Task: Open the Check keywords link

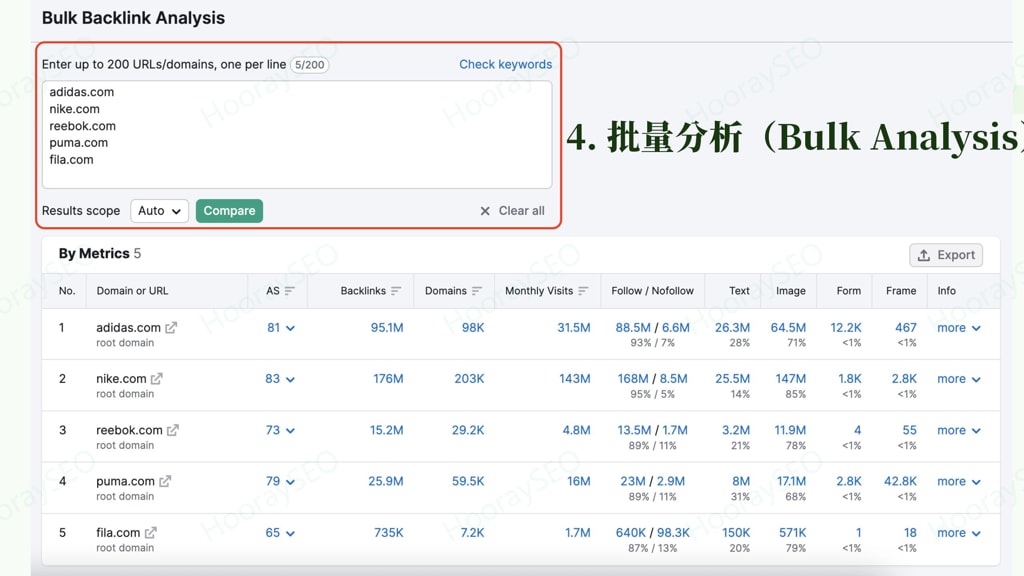Action: [505, 63]
